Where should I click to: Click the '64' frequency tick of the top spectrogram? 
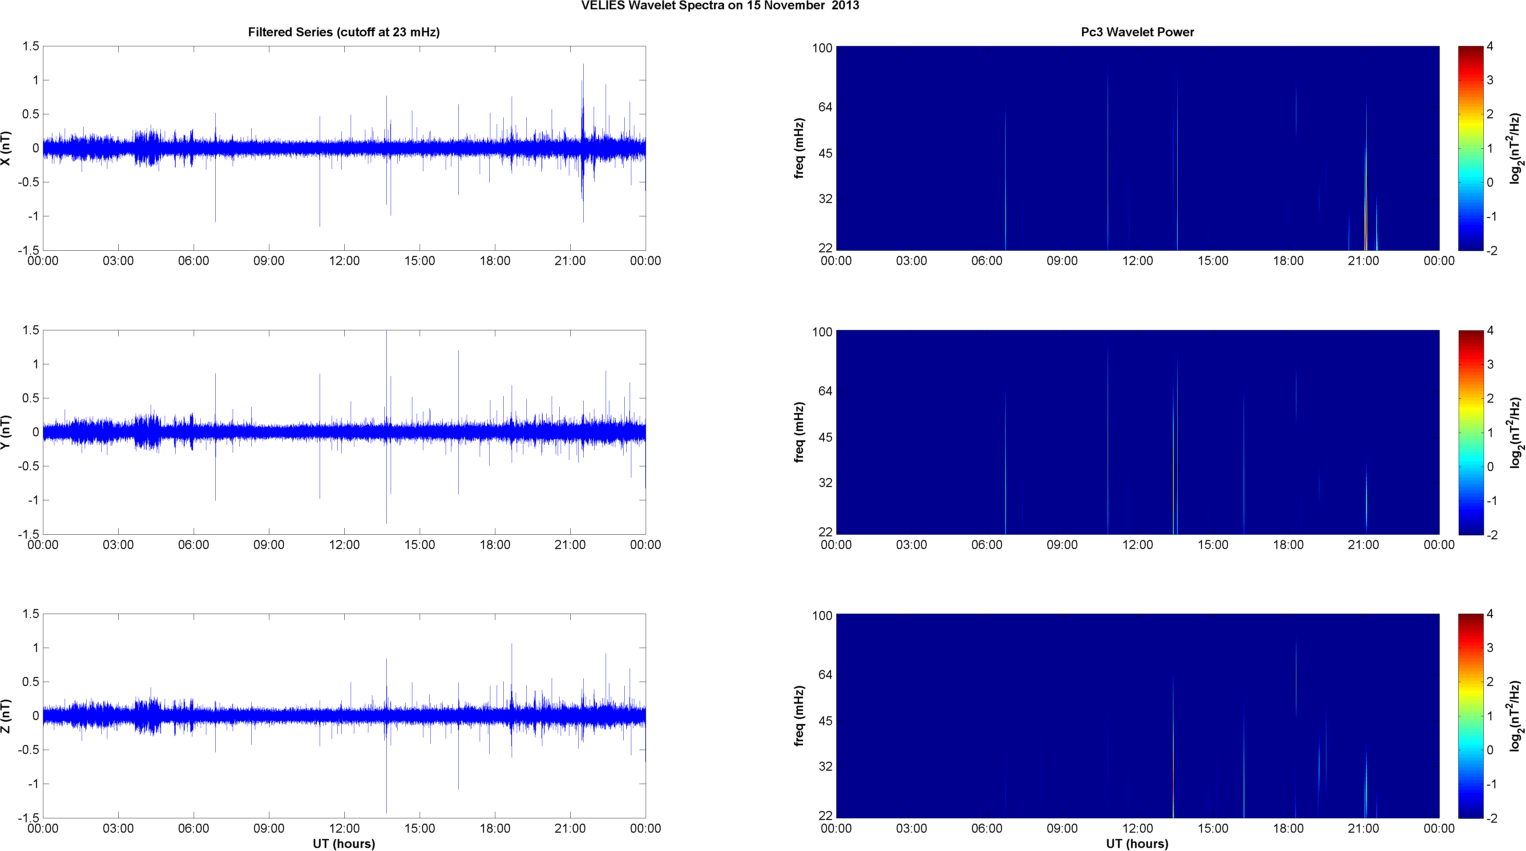[825, 107]
